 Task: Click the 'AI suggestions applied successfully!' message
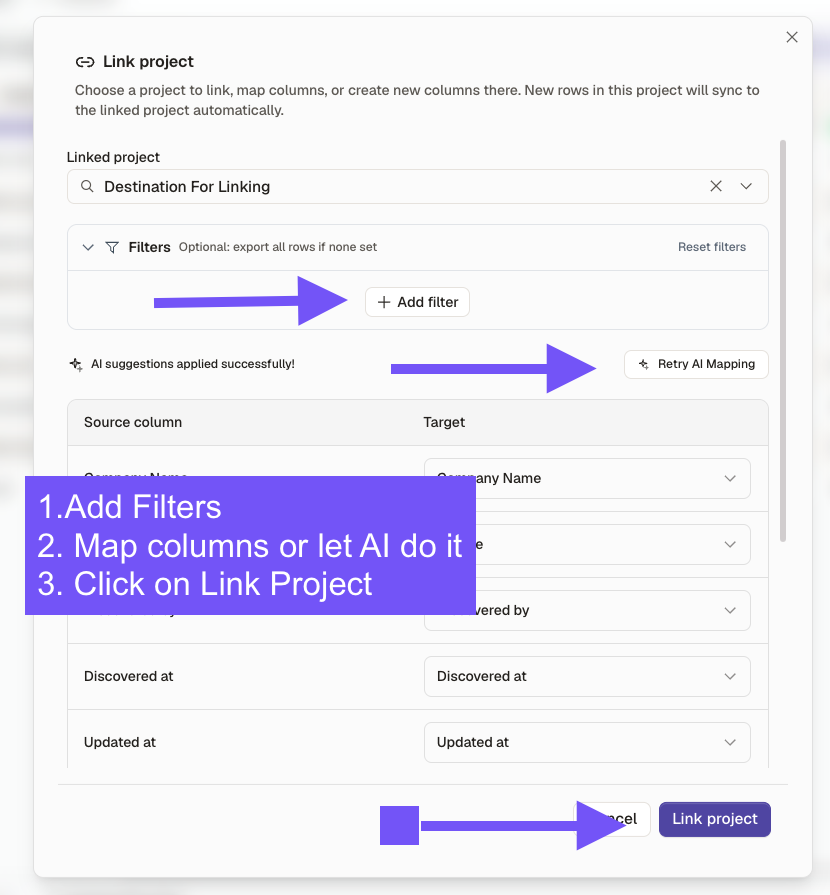[193, 364]
